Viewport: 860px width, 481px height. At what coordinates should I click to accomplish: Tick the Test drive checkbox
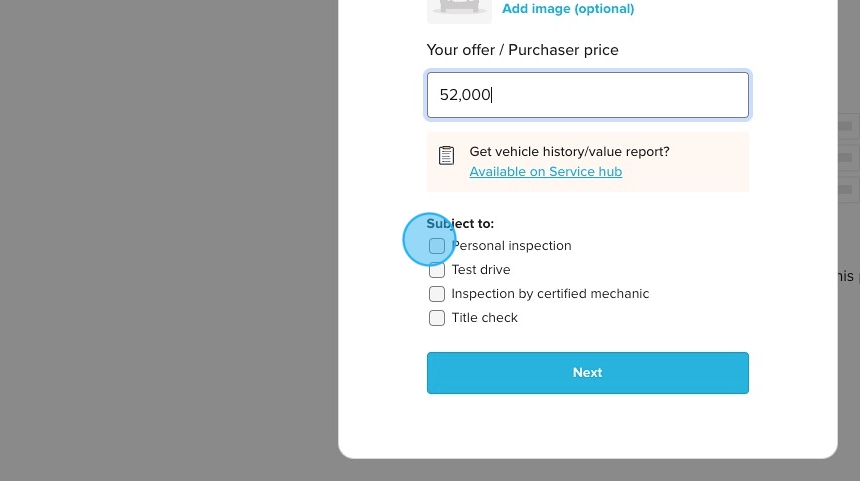[437, 270]
